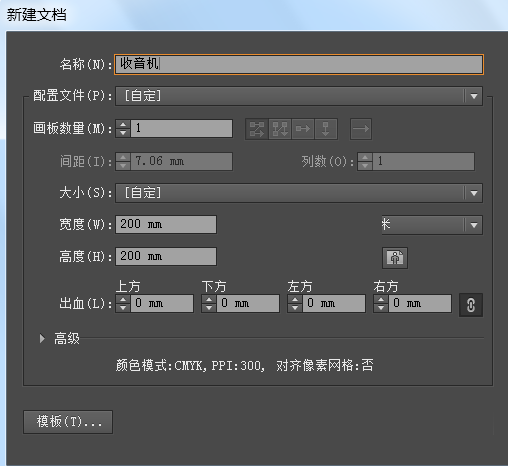
Task: Decrease the top bleed (上方) stepper
Action: pos(123,308)
